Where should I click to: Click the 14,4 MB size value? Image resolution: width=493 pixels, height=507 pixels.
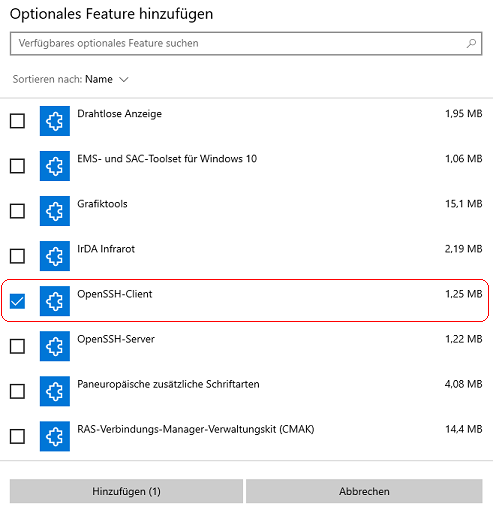pyautogui.click(x=464, y=429)
